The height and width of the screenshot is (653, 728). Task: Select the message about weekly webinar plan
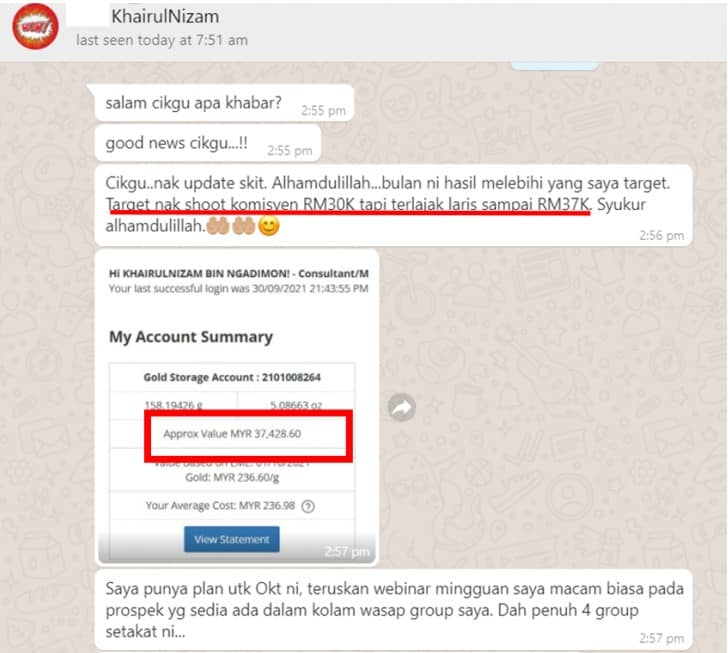click(x=393, y=609)
